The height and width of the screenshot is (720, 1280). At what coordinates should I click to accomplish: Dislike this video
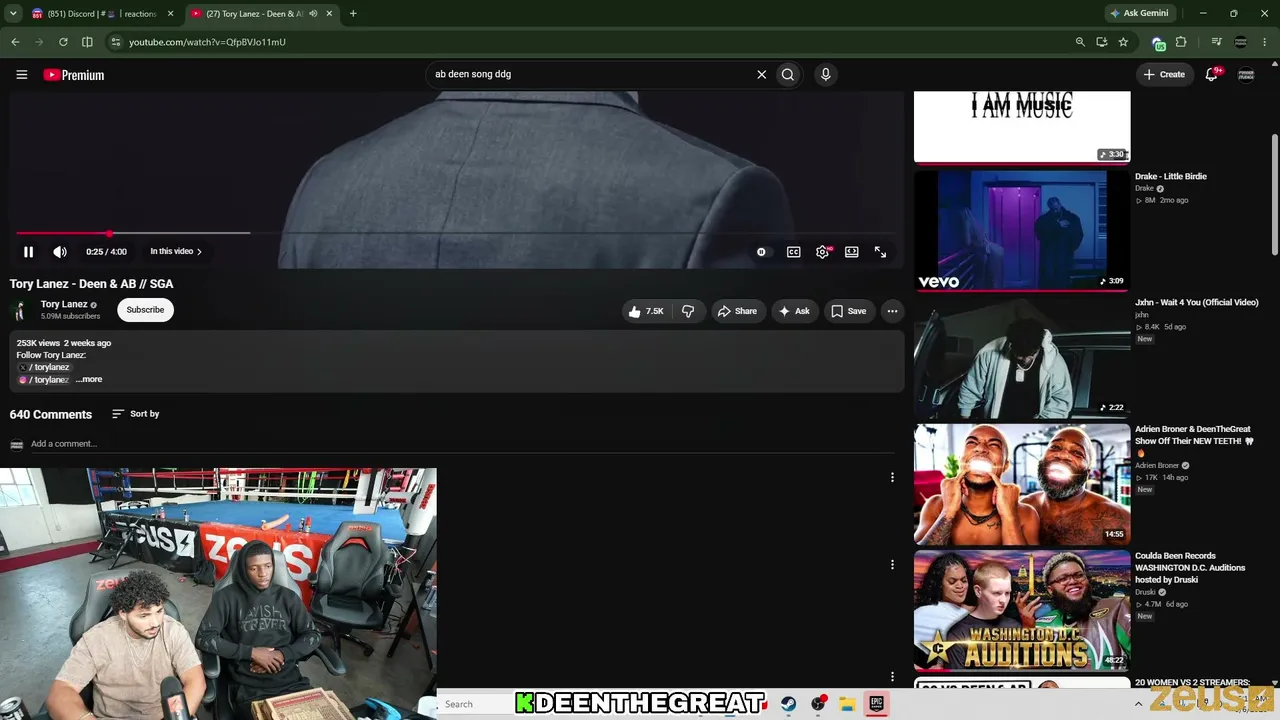(688, 311)
